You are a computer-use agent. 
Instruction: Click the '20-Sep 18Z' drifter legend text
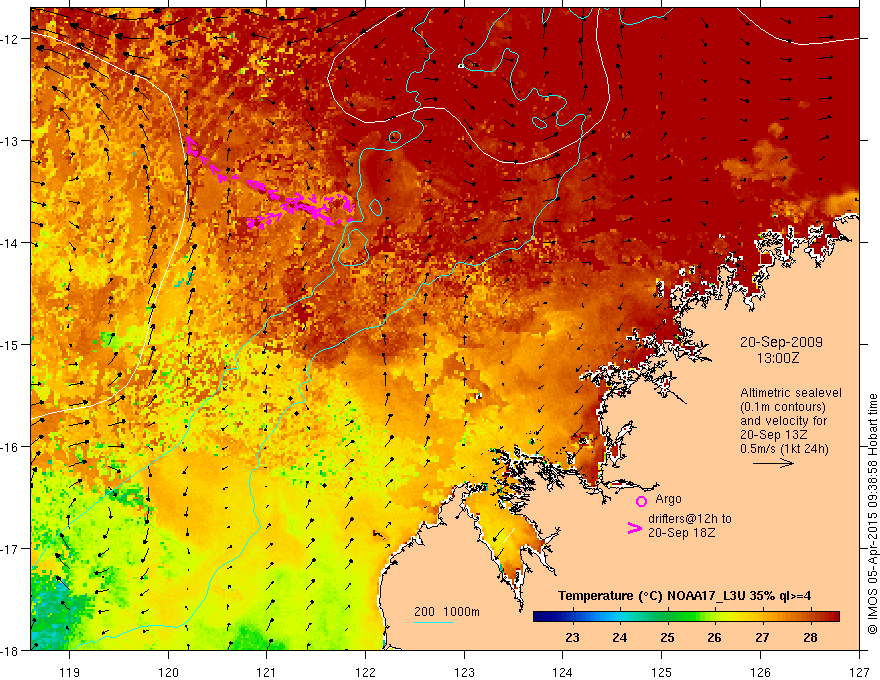(x=682, y=533)
